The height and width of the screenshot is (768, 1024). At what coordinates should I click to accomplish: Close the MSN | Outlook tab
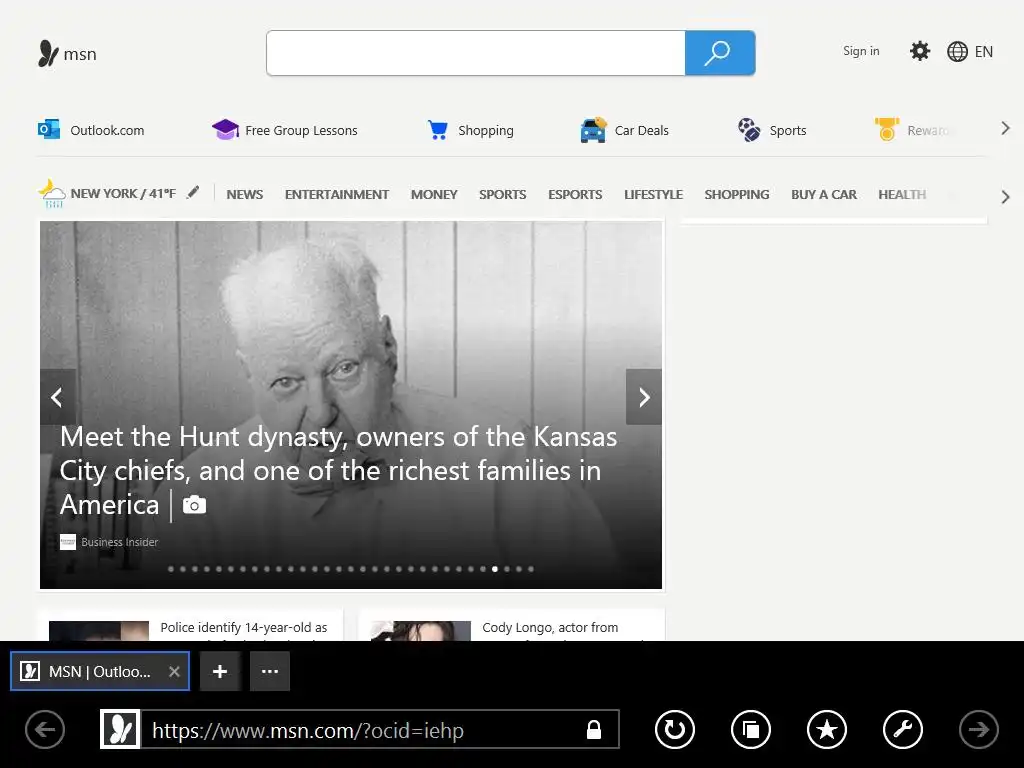click(x=174, y=671)
